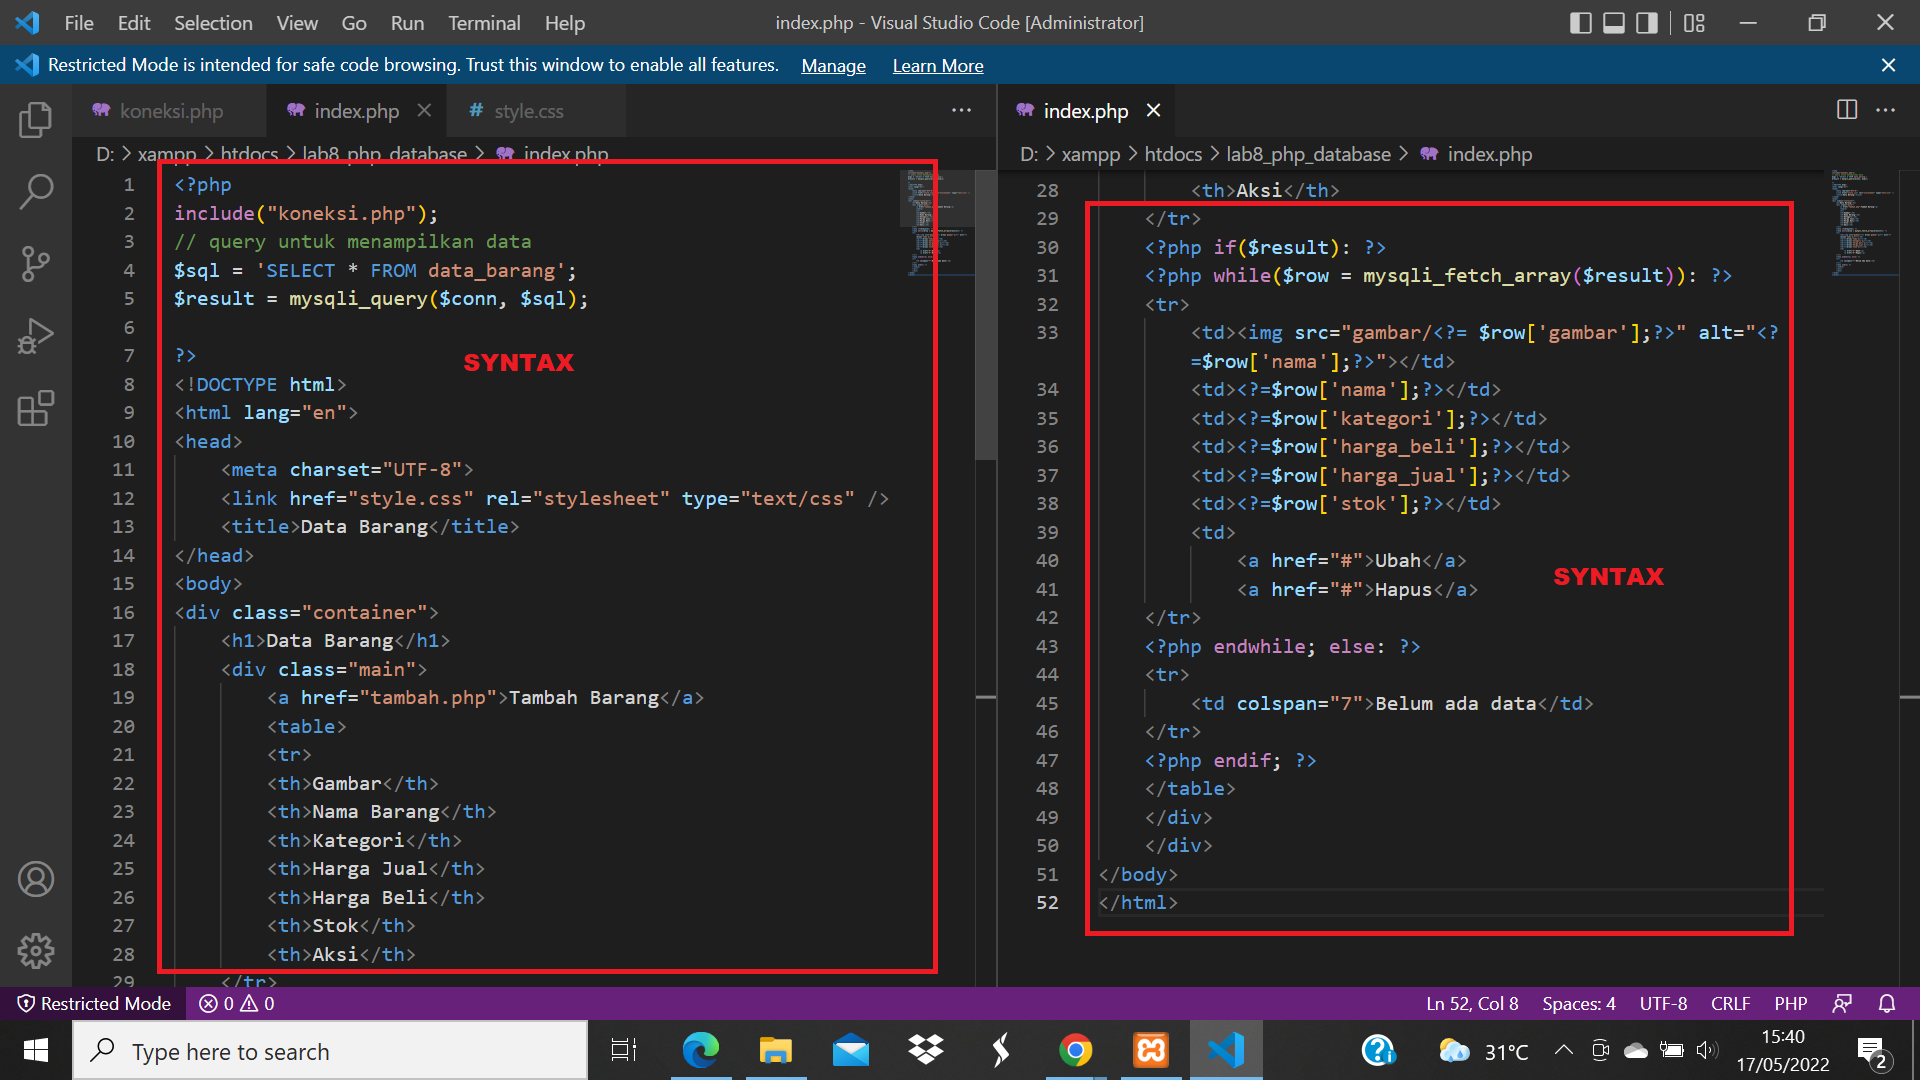Select the Run and Debug icon

(x=36, y=336)
